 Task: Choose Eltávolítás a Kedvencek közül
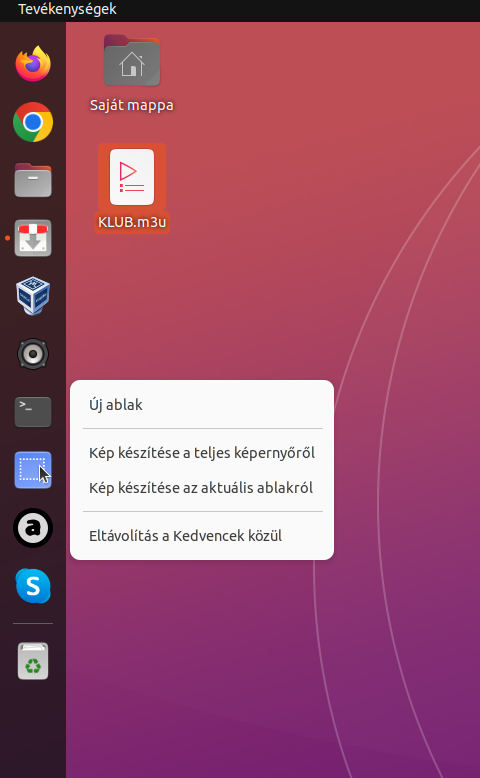[186, 536]
